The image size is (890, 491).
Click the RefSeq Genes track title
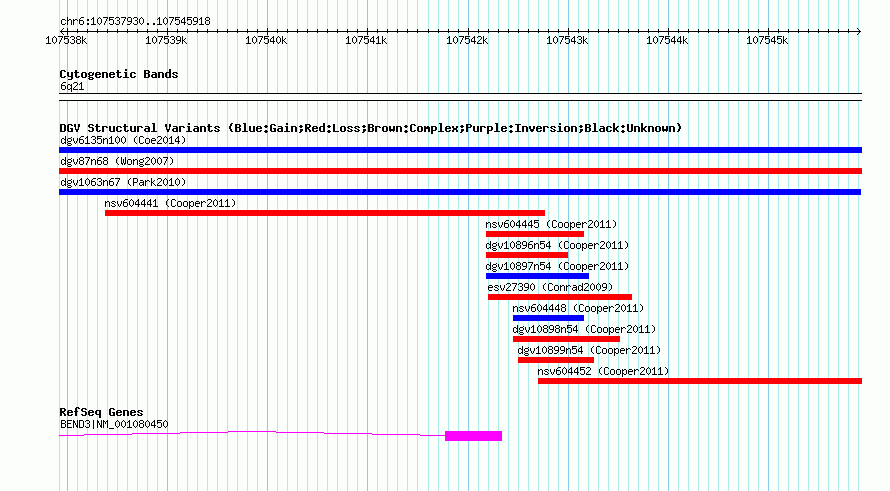[101, 412]
